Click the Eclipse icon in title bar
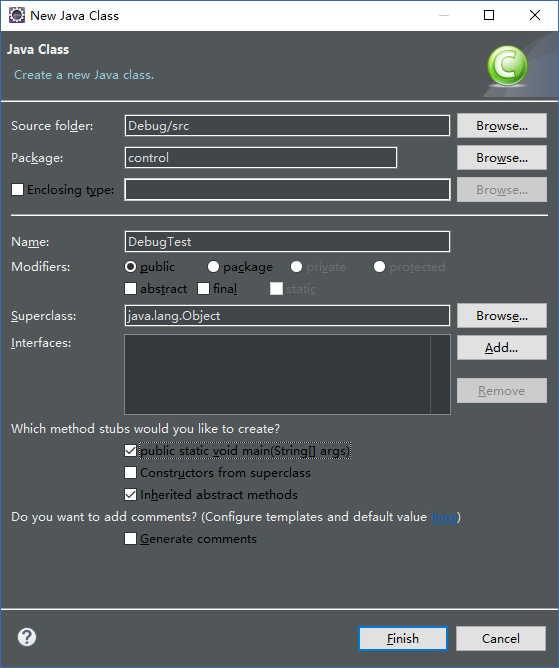 pyautogui.click(x=17, y=15)
